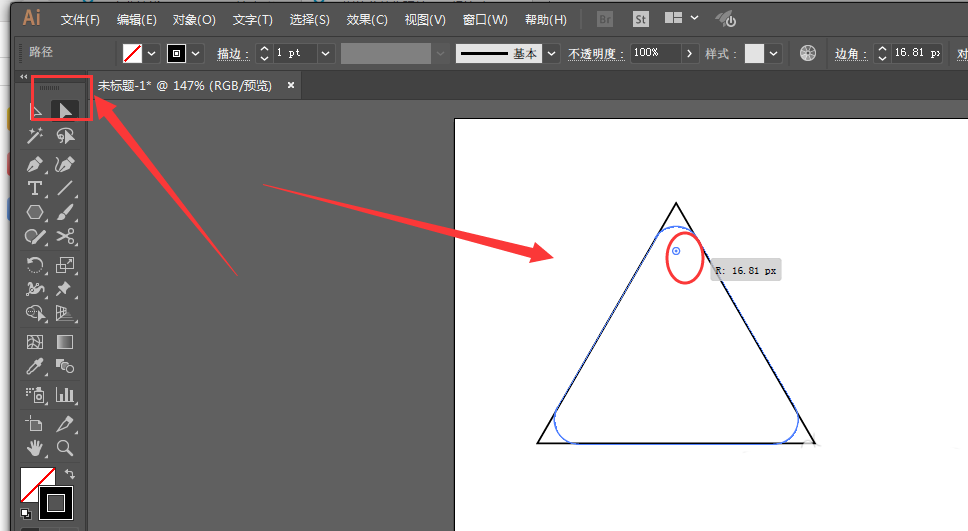Select the Column Graph tool
The height and width of the screenshot is (531, 968).
[65, 395]
